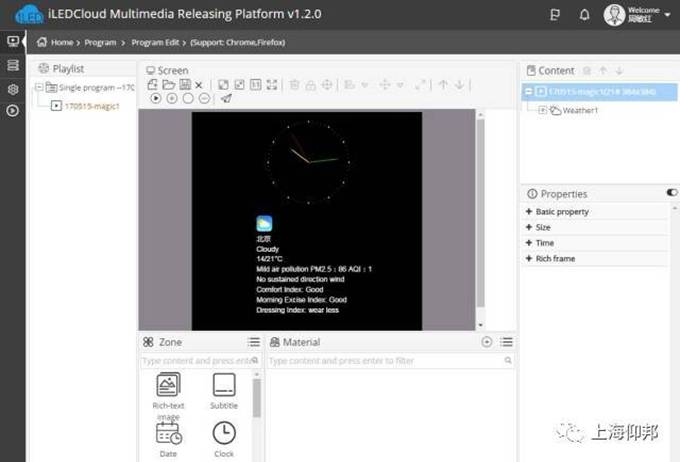Go to the Home breadcrumb
Image resolution: width=680 pixels, height=462 pixels.
pyautogui.click(x=62, y=43)
